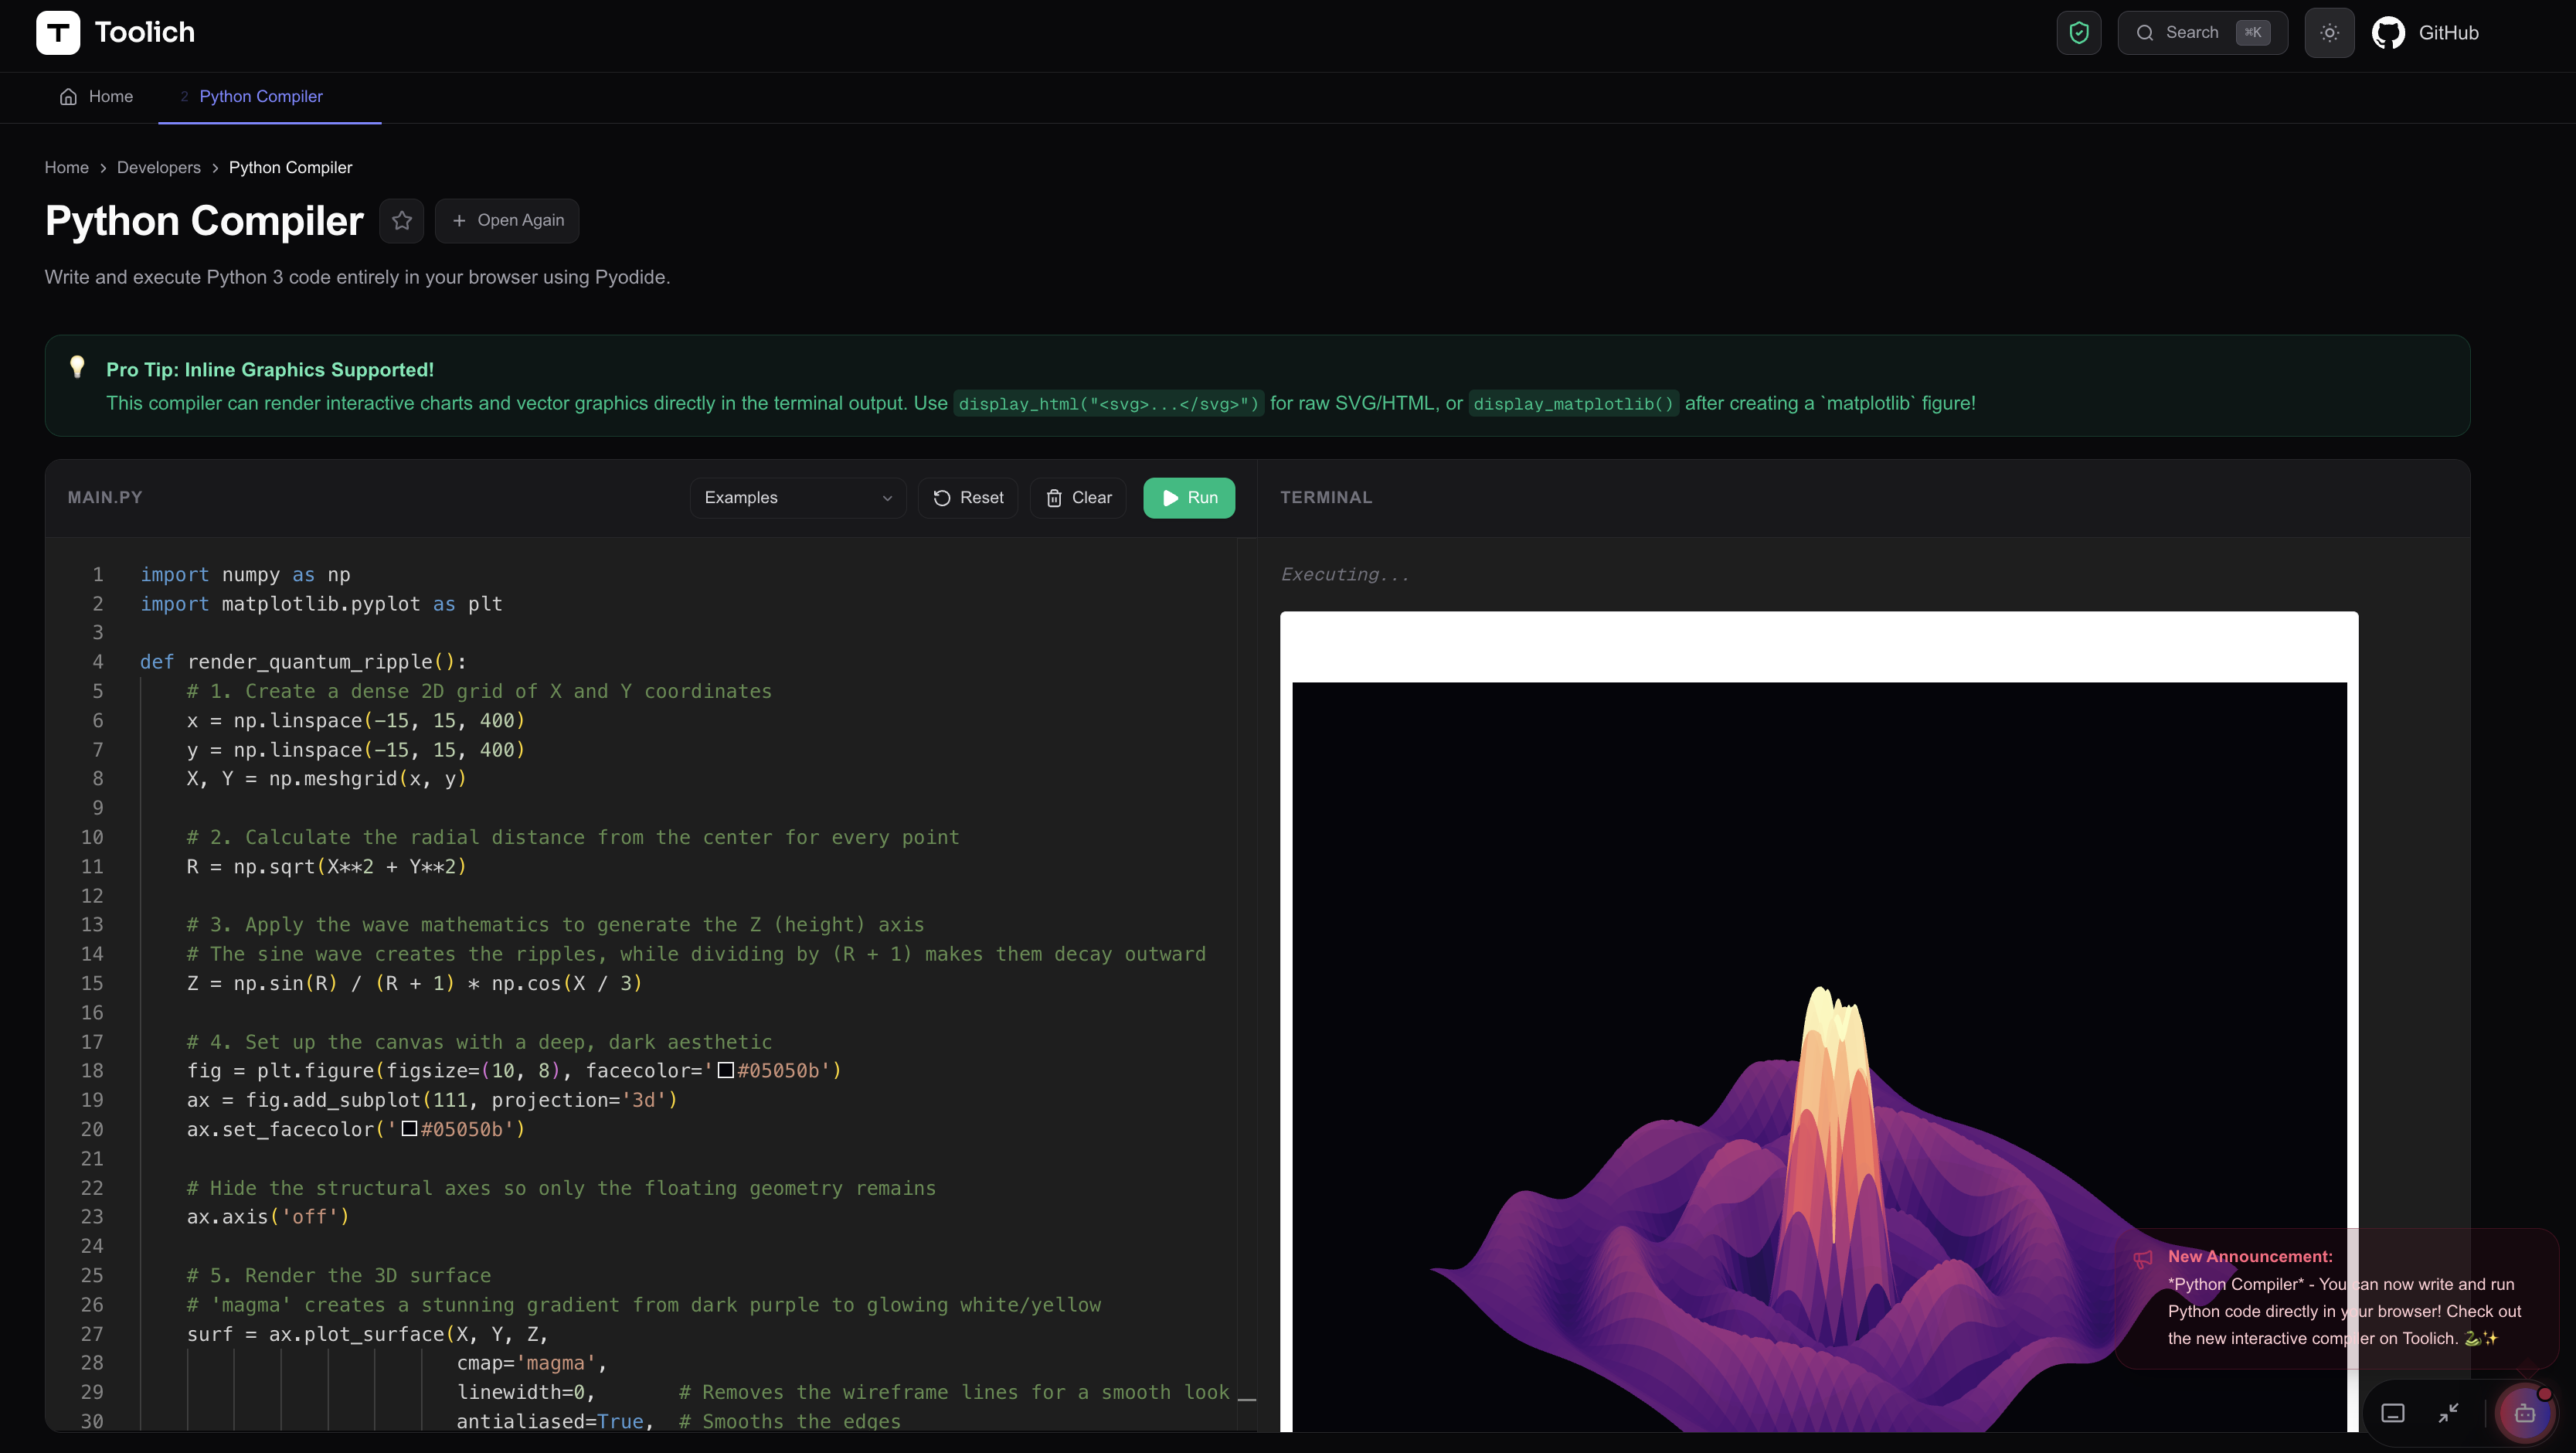Toggle the light/dark theme sun button

tap(2329, 33)
